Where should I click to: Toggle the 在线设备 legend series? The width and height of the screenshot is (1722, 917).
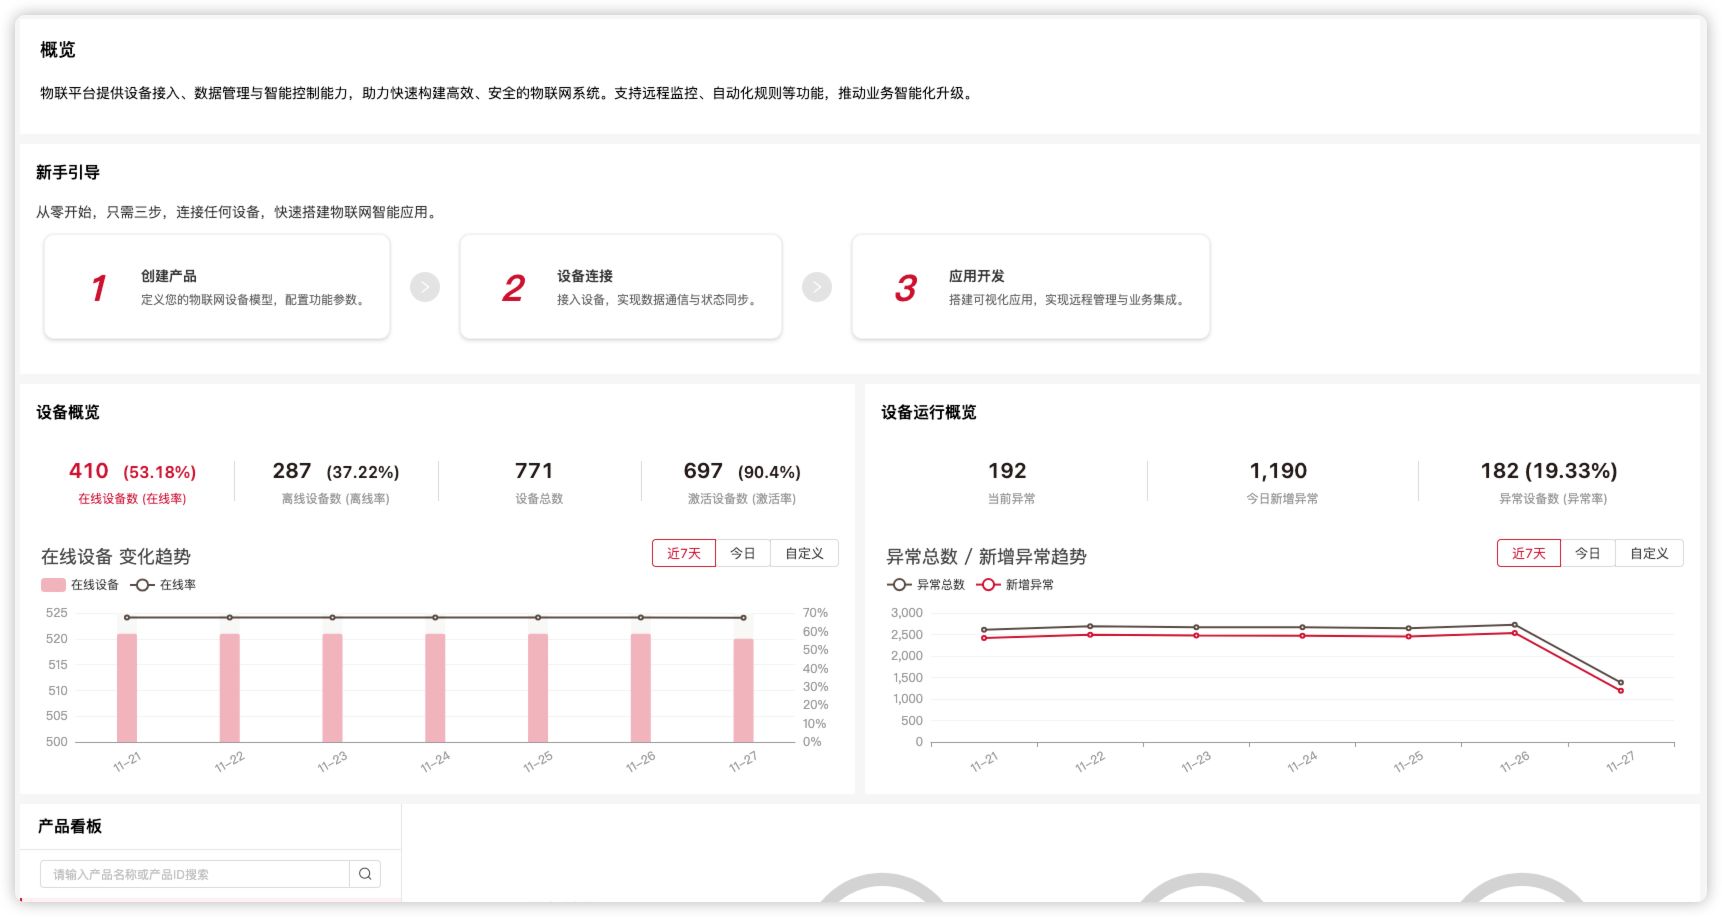tap(80, 585)
